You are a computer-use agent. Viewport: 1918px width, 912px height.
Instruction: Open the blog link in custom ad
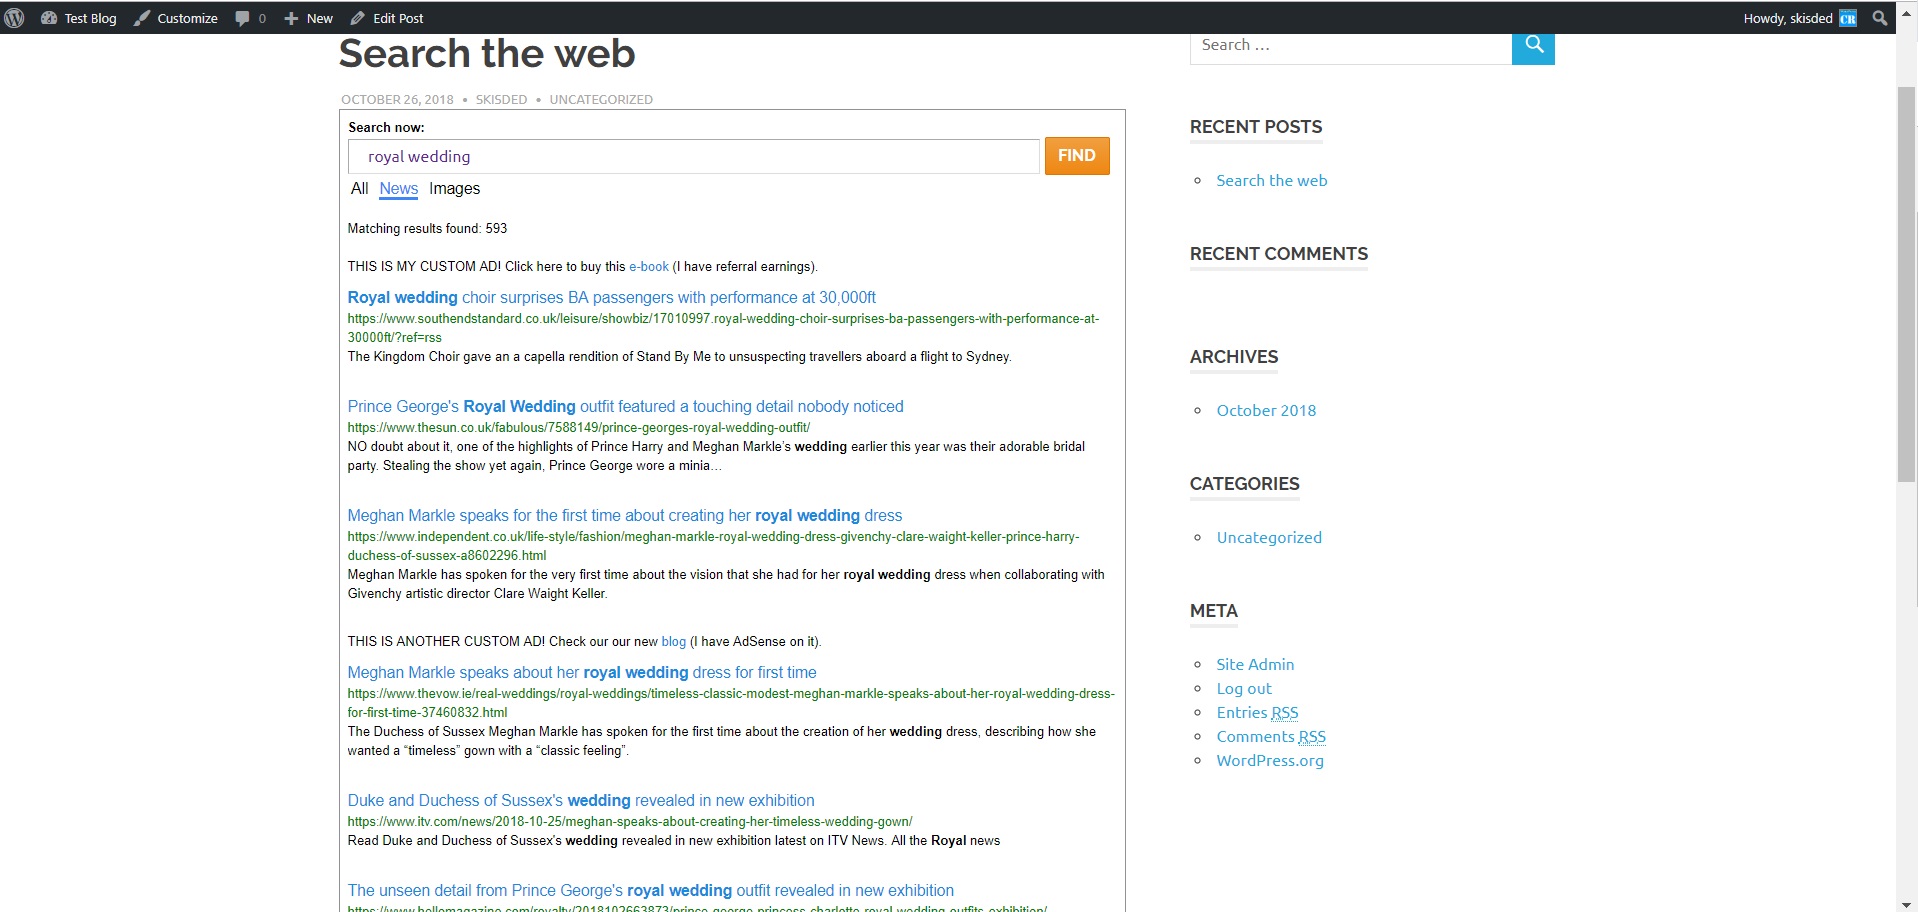point(674,641)
